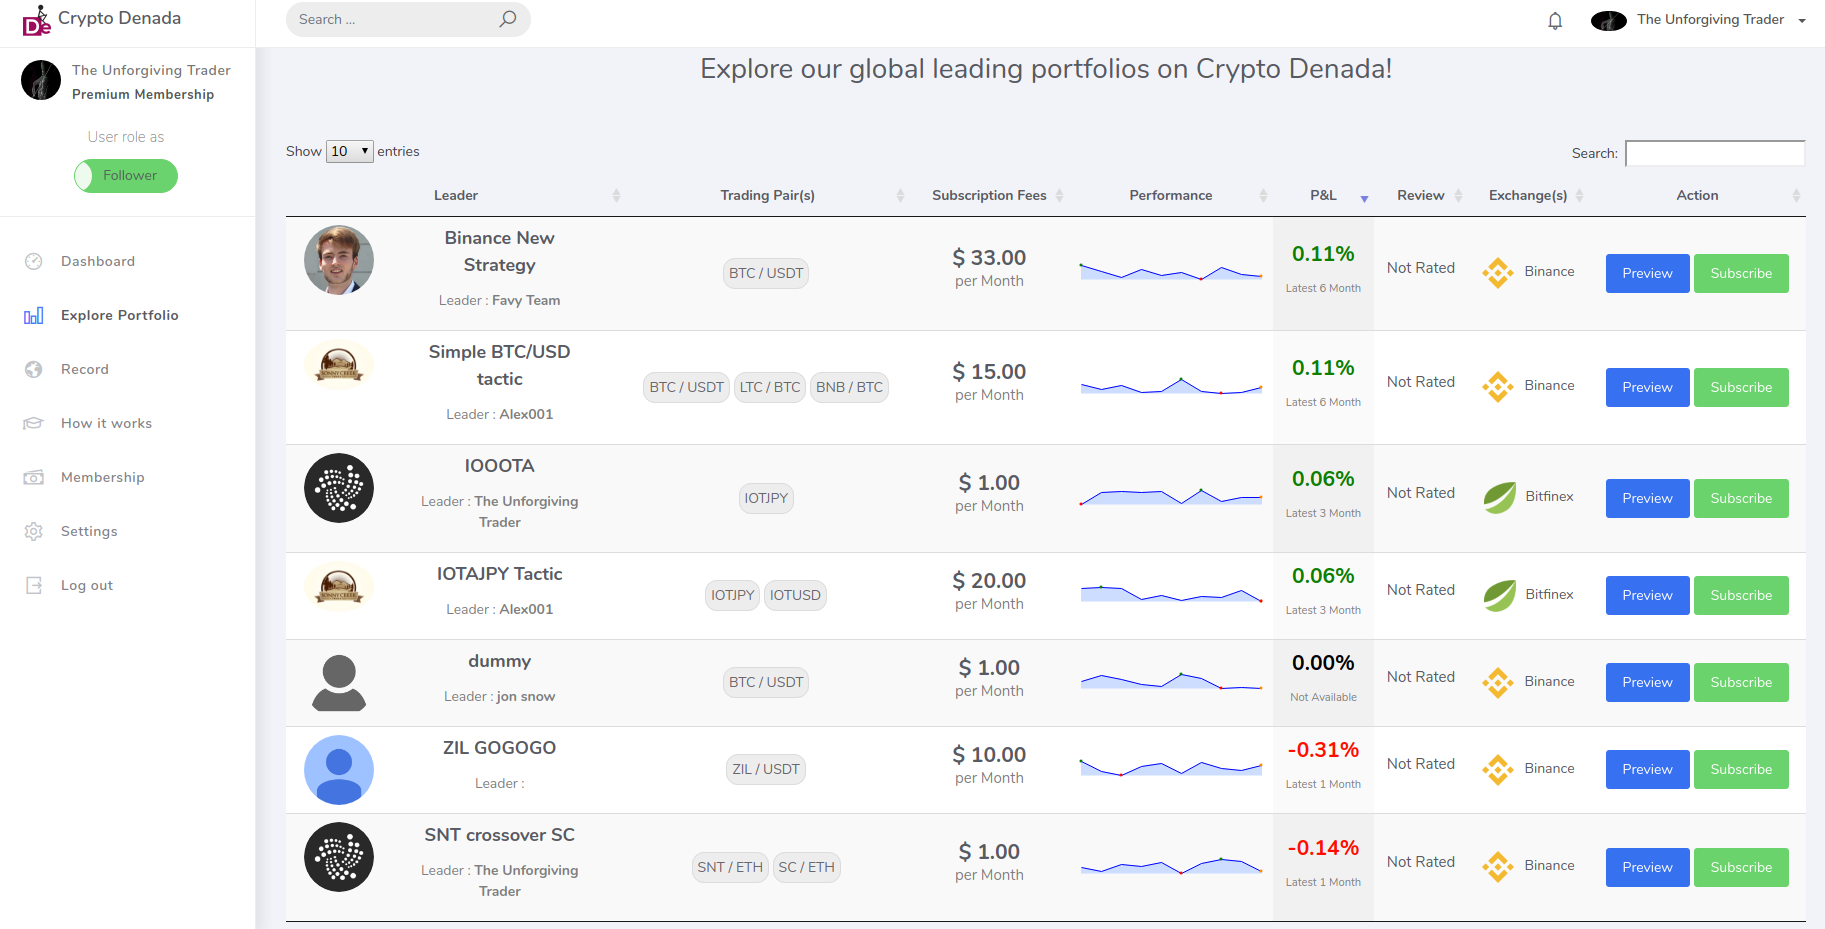Click the P&L column sort arrow
This screenshot has width=1825, height=929.
pos(1363,199)
